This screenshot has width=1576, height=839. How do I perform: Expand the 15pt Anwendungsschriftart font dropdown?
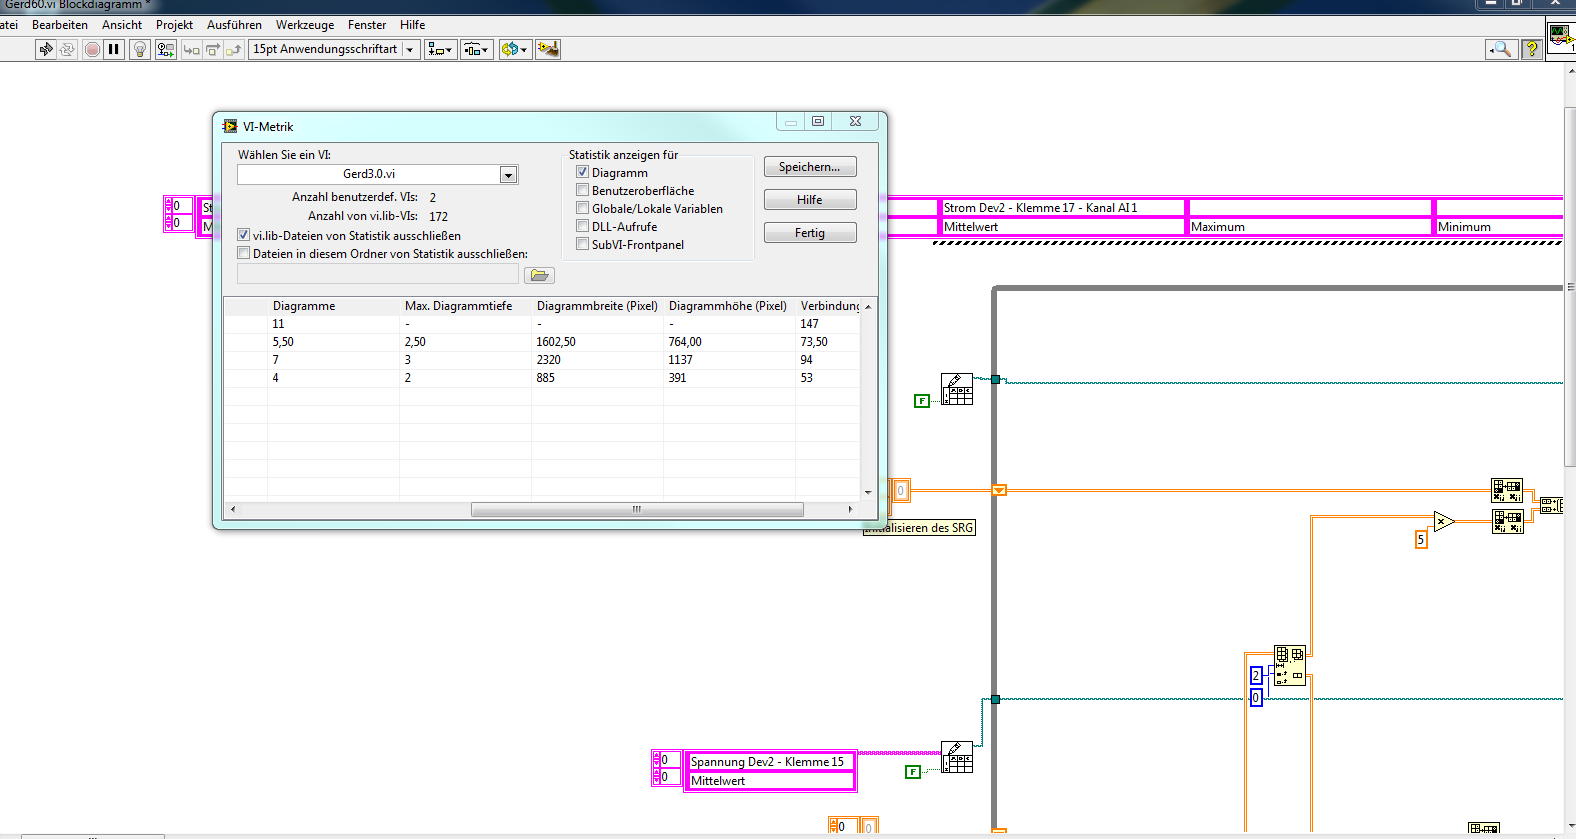[x=409, y=49]
